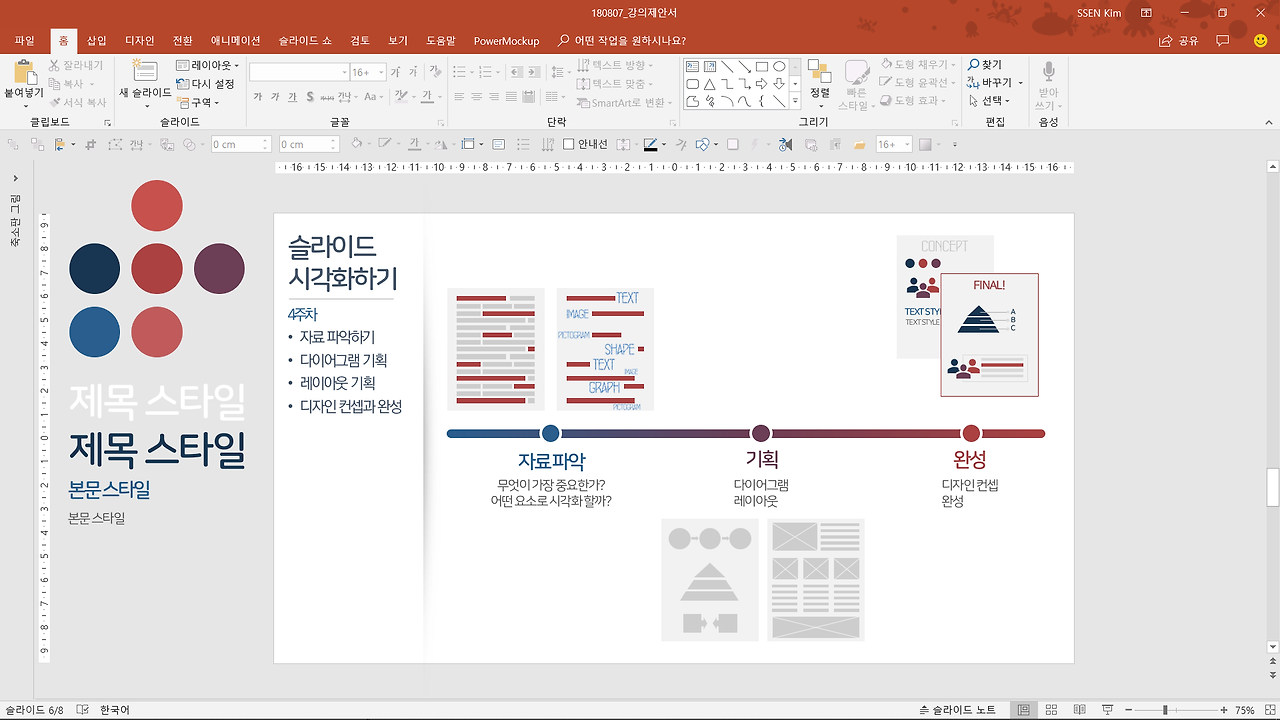1280x720 pixels.
Task: Select the right arrow shape in gallery
Action: [762, 84]
